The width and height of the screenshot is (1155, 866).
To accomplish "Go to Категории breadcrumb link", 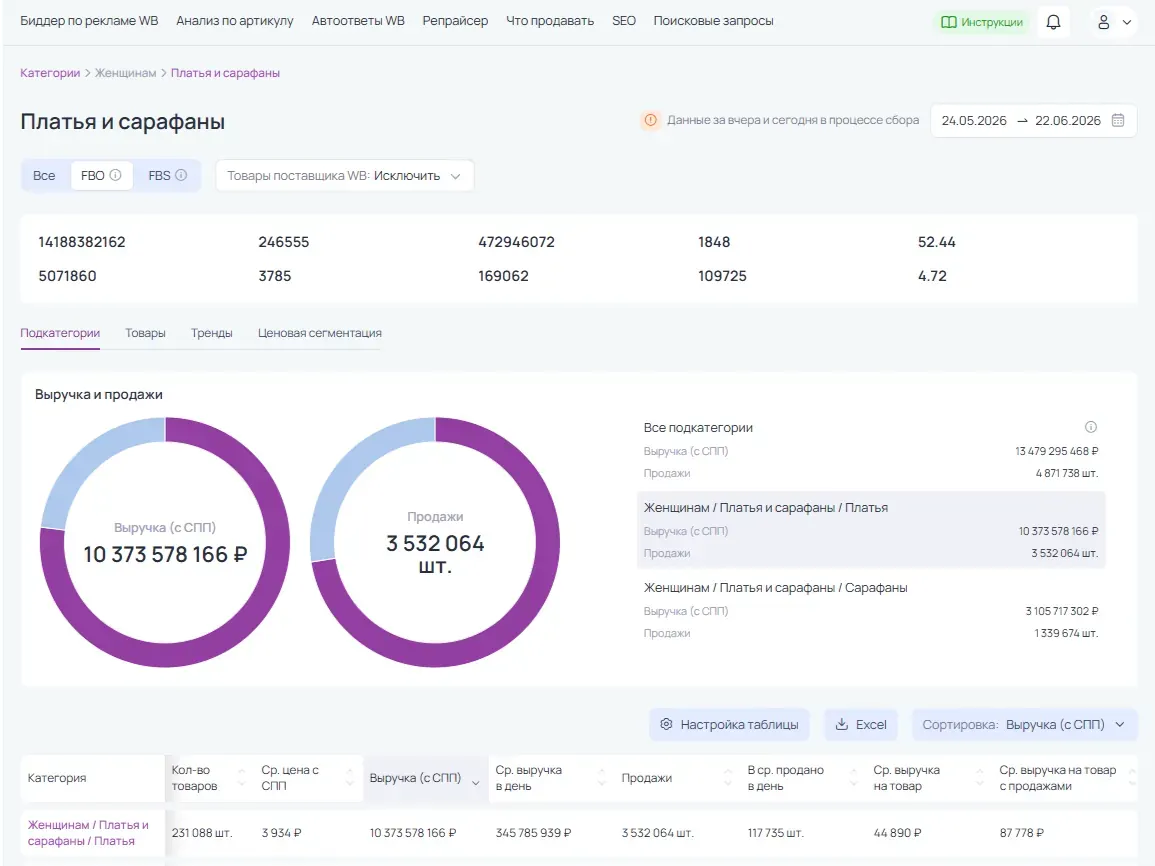I will (x=50, y=73).
